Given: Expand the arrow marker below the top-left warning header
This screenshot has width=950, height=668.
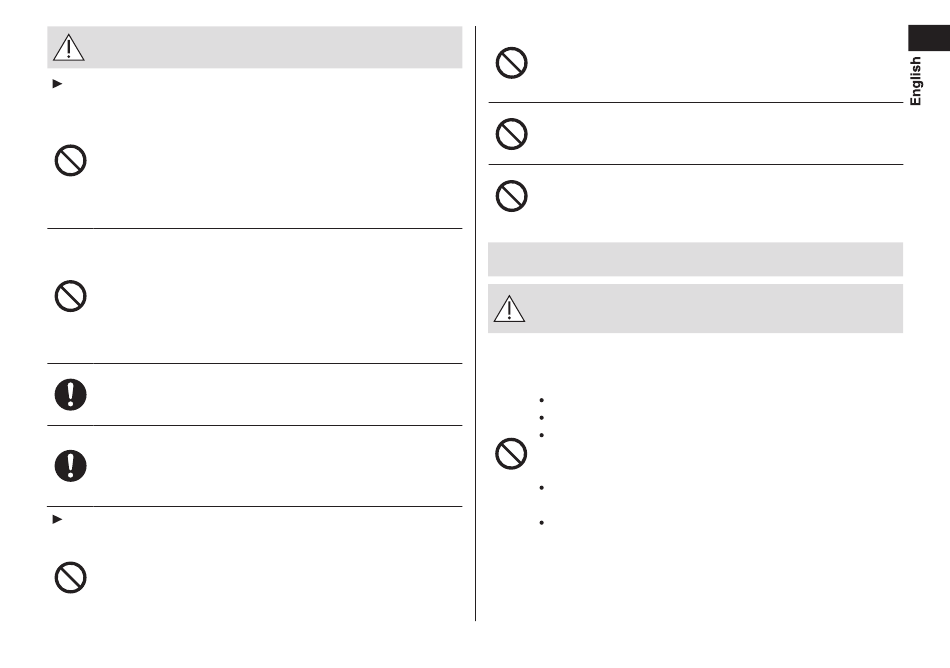Looking at the screenshot, I should click(x=58, y=84).
